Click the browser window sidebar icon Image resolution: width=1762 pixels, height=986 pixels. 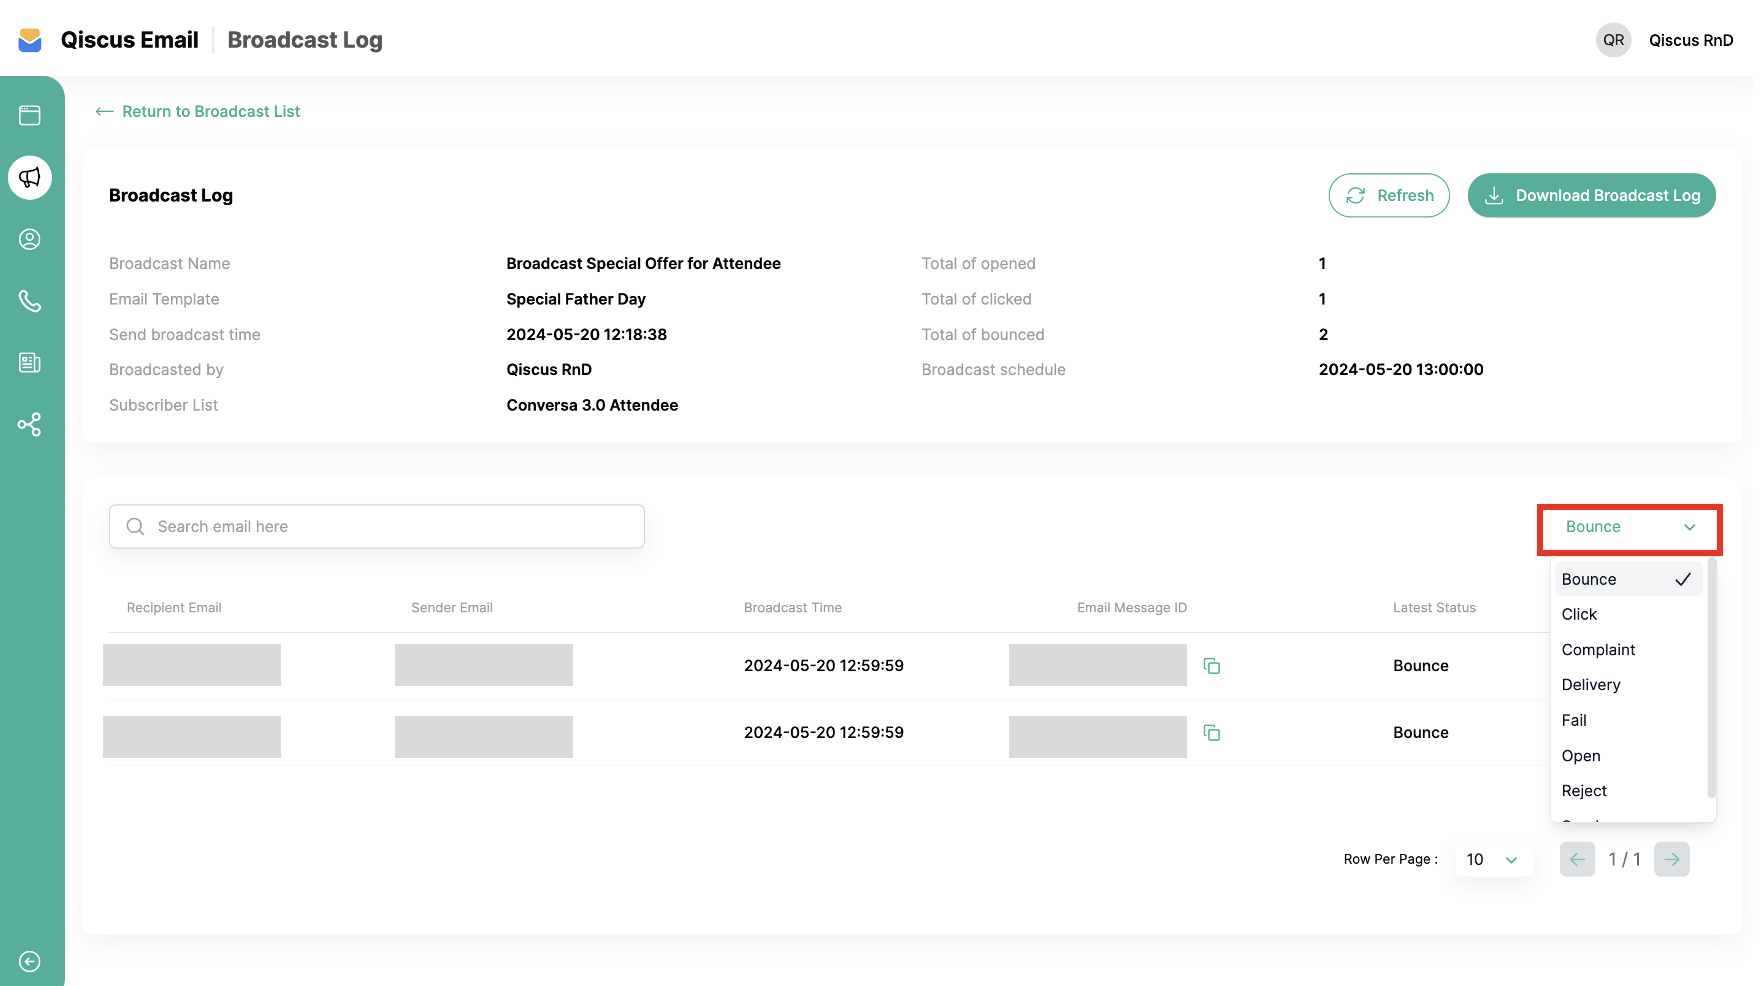(30, 116)
